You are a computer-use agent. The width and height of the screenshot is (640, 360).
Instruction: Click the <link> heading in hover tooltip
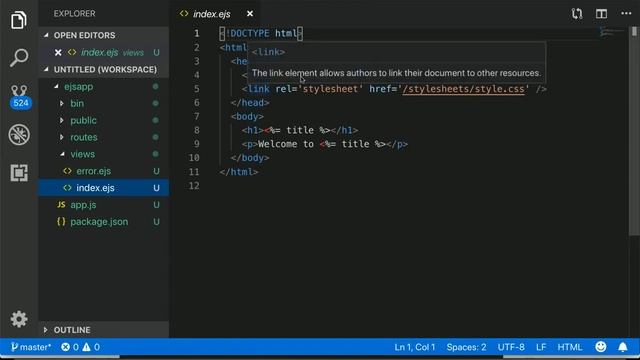pos(268,52)
